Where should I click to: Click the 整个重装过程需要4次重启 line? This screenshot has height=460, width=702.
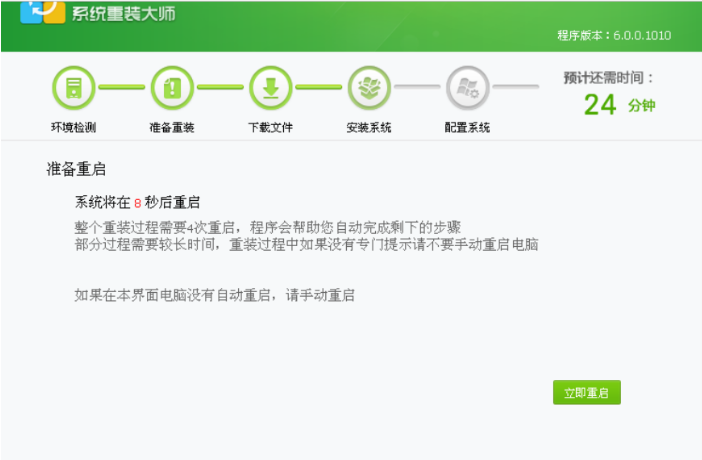click(x=267, y=228)
